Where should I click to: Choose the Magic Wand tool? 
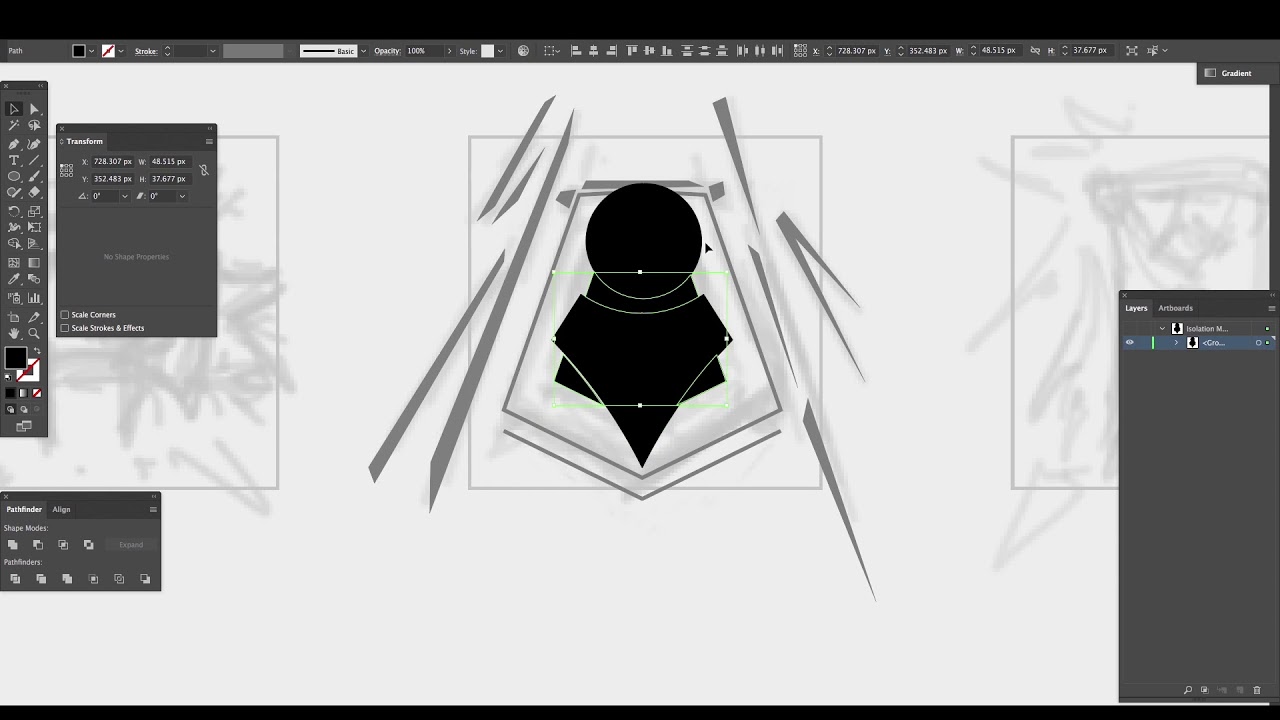coord(14,125)
